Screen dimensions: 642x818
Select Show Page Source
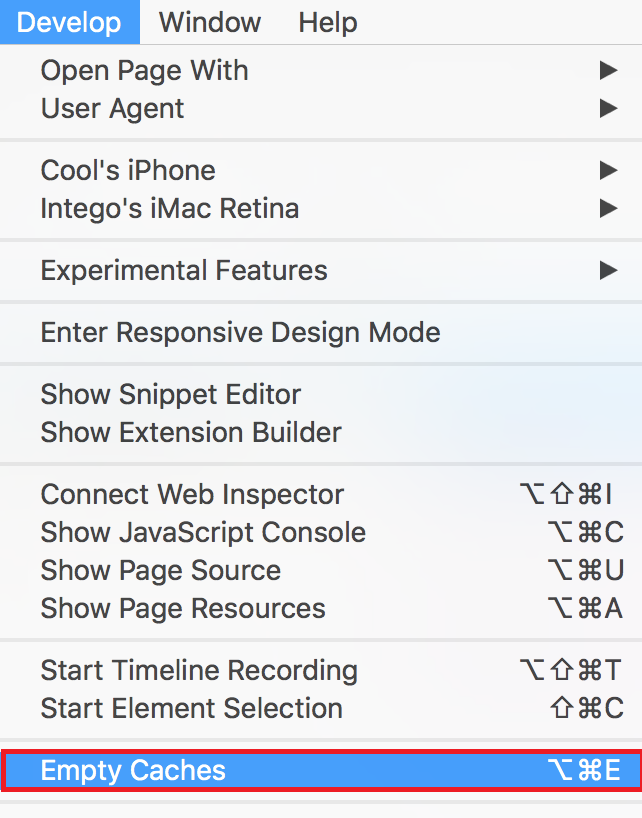pos(160,570)
